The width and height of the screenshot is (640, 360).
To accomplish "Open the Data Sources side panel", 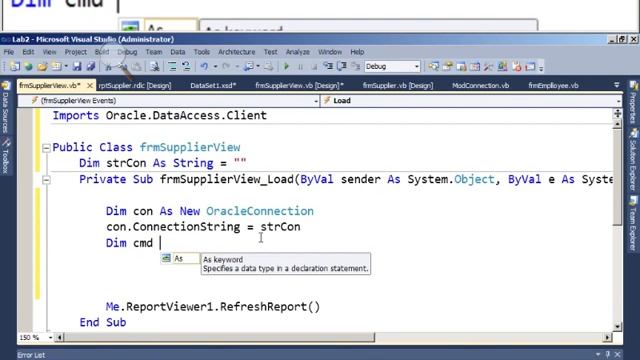I will pyautogui.click(x=5, y=107).
